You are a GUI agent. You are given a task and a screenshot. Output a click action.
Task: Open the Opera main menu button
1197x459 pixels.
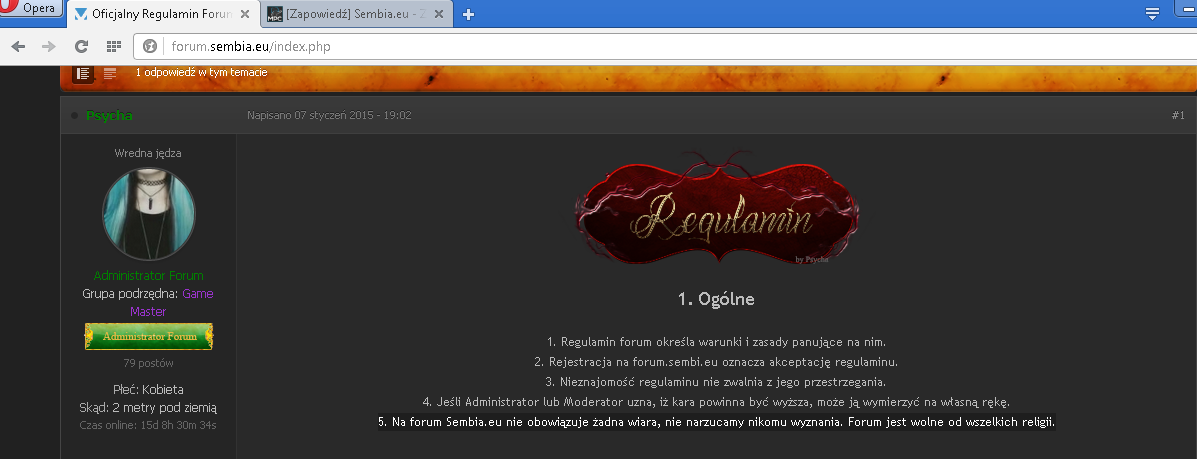(29, 8)
